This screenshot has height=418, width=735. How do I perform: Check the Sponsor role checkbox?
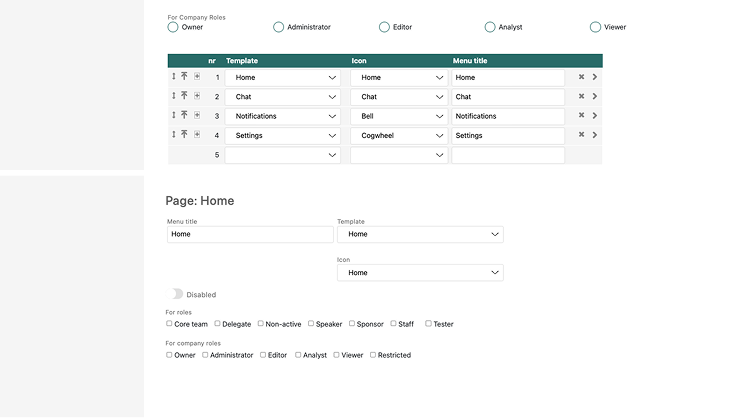point(352,323)
